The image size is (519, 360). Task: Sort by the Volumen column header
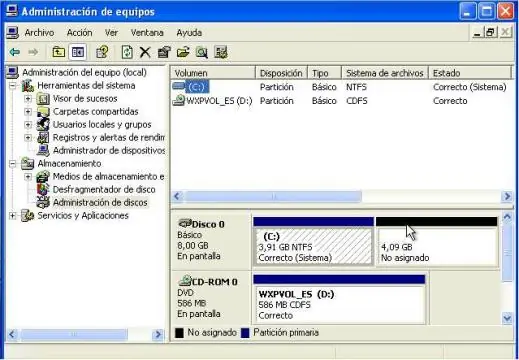pyautogui.click(x=213, y=73)
